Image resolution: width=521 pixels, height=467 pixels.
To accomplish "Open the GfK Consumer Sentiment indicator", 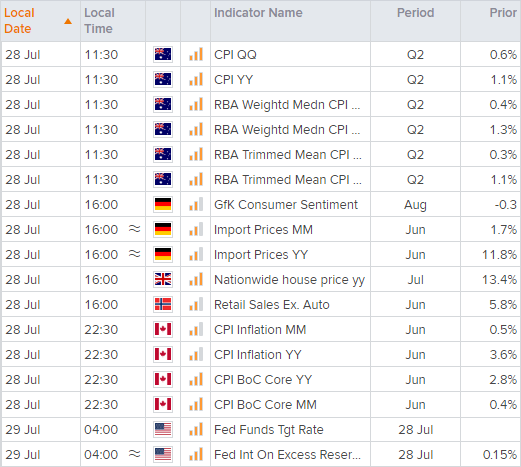I will (x=286, y=204).
